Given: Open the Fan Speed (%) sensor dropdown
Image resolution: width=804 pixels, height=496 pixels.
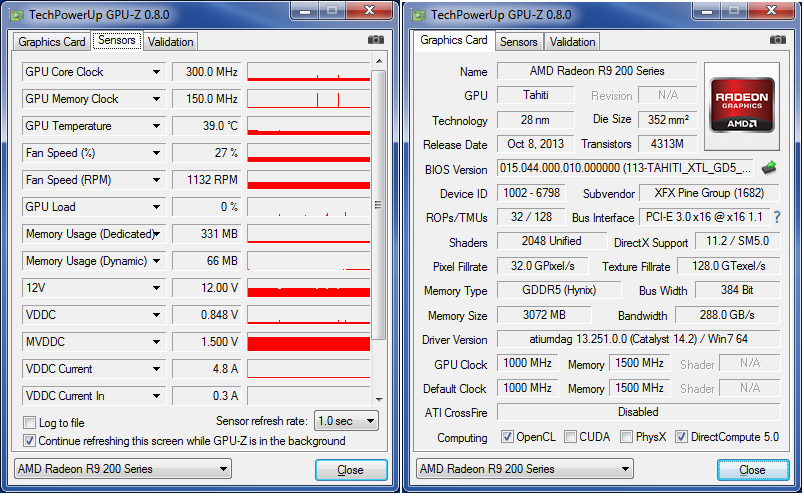Looking at the screenshot, I should pyautogui.click(x=156, y=153).
